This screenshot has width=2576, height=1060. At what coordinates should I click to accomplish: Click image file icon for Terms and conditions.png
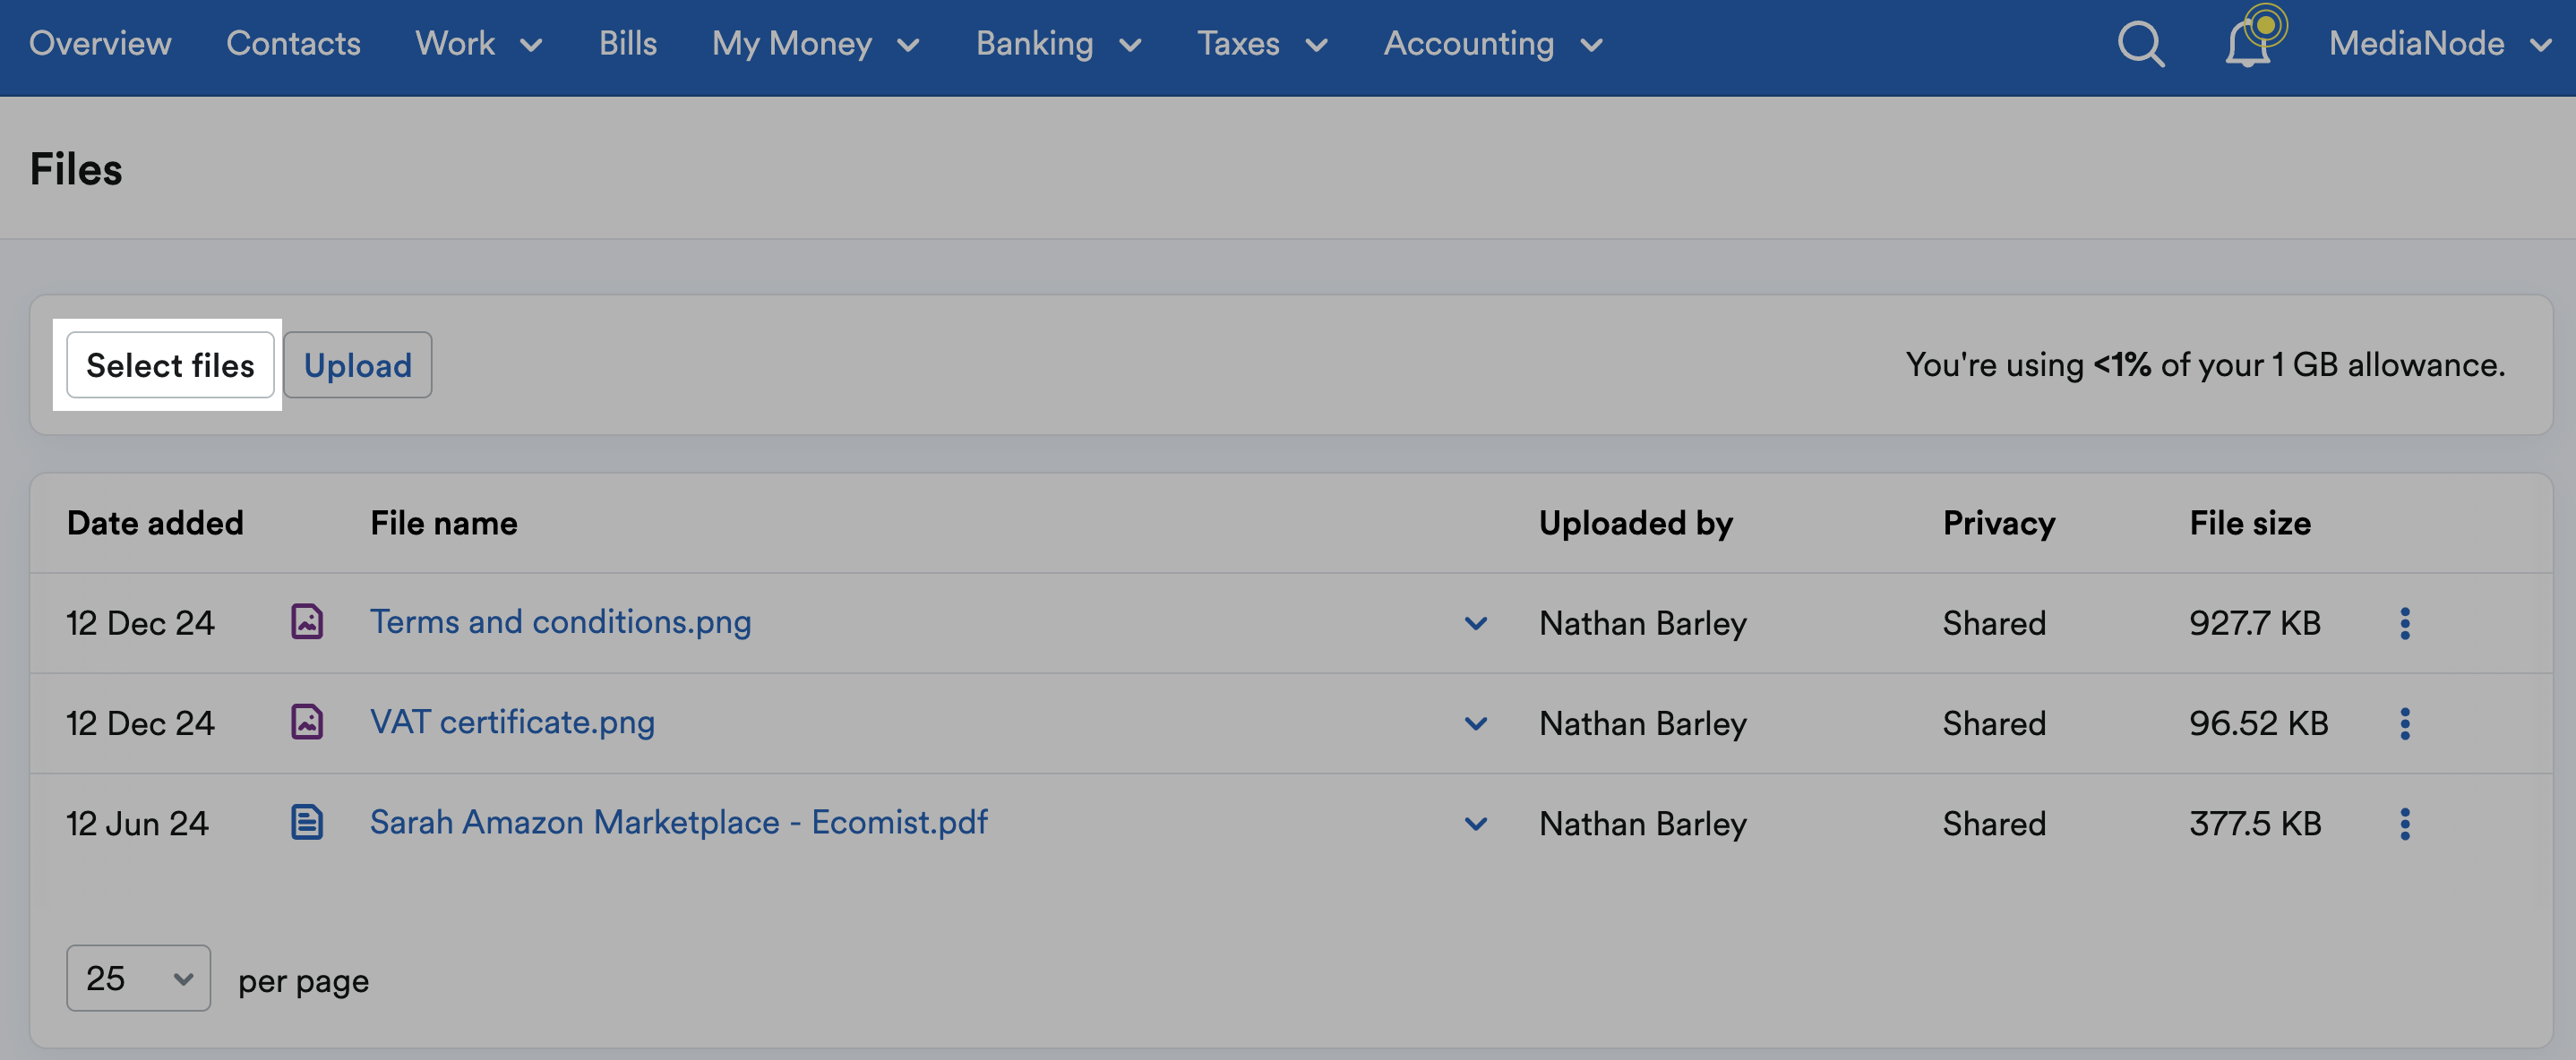tap(307, 622)
